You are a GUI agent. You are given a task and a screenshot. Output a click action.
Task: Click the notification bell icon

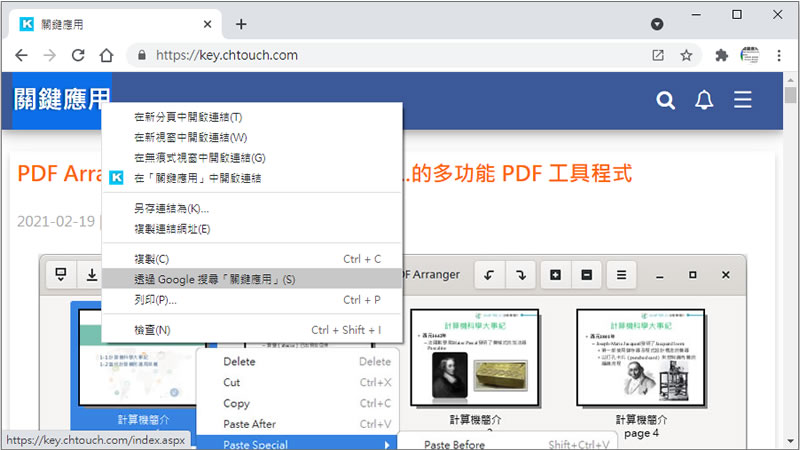[704, 100]
